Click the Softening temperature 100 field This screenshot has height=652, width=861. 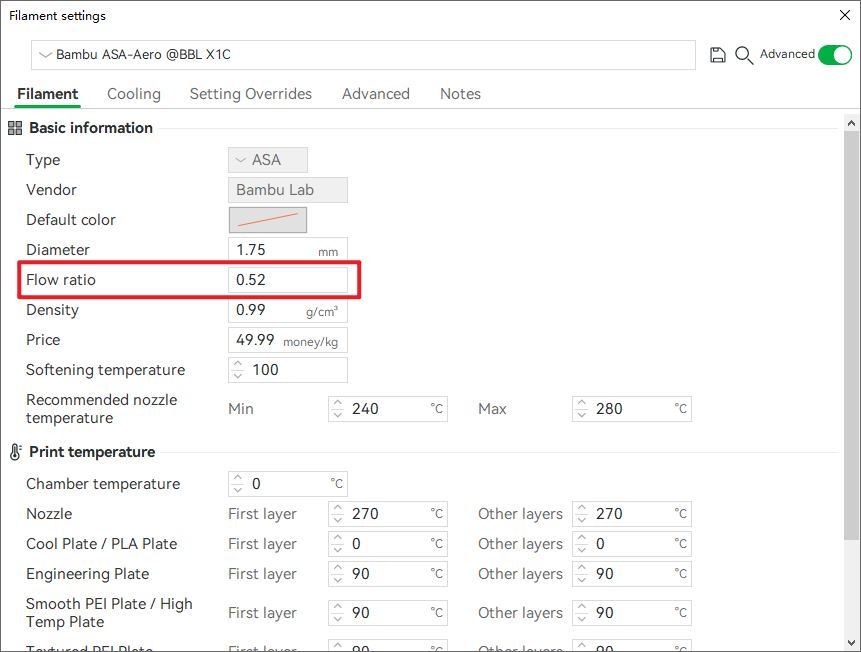click(288, 370)
